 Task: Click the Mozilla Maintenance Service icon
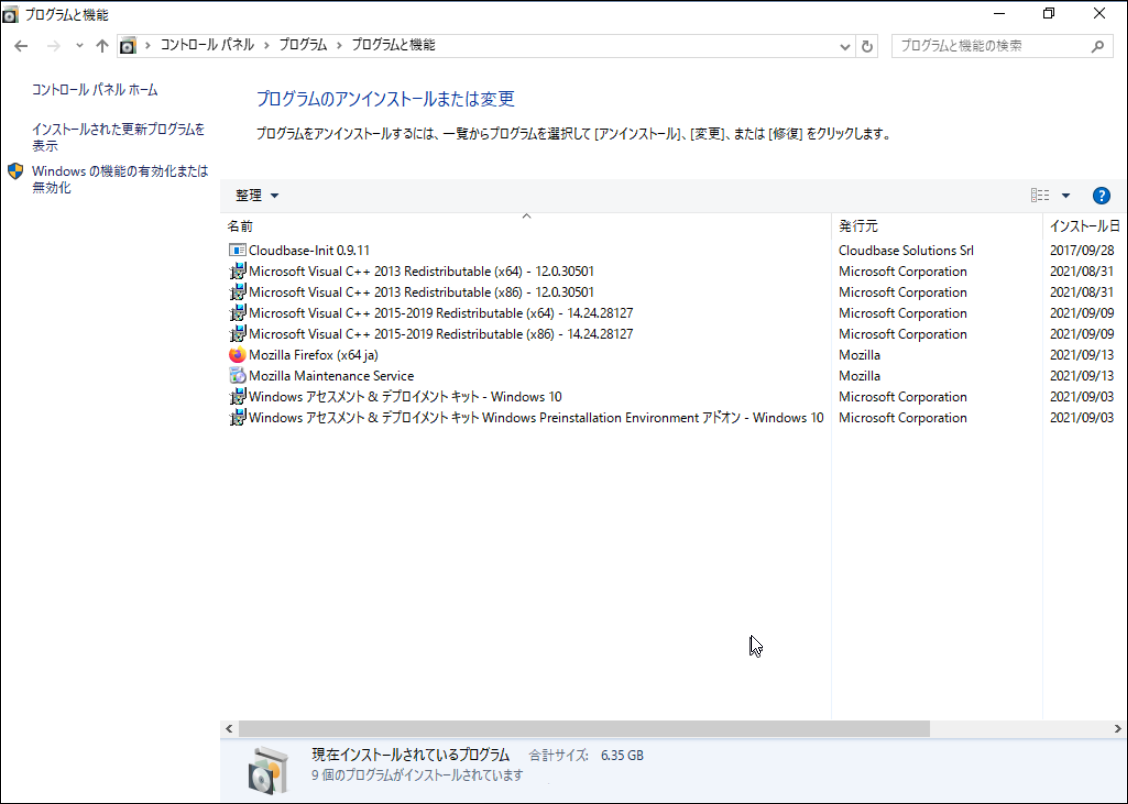[237, 375]
